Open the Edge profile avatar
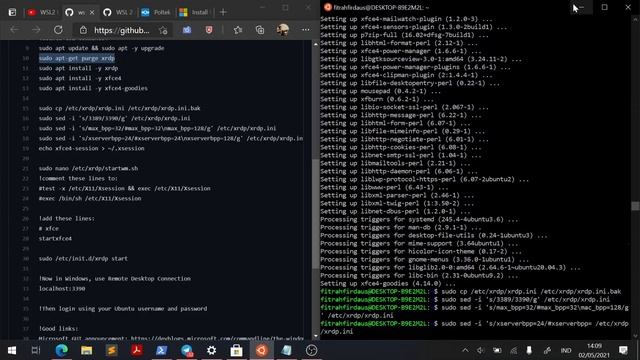This screenshot has width=640, height=360. point(282,30)
